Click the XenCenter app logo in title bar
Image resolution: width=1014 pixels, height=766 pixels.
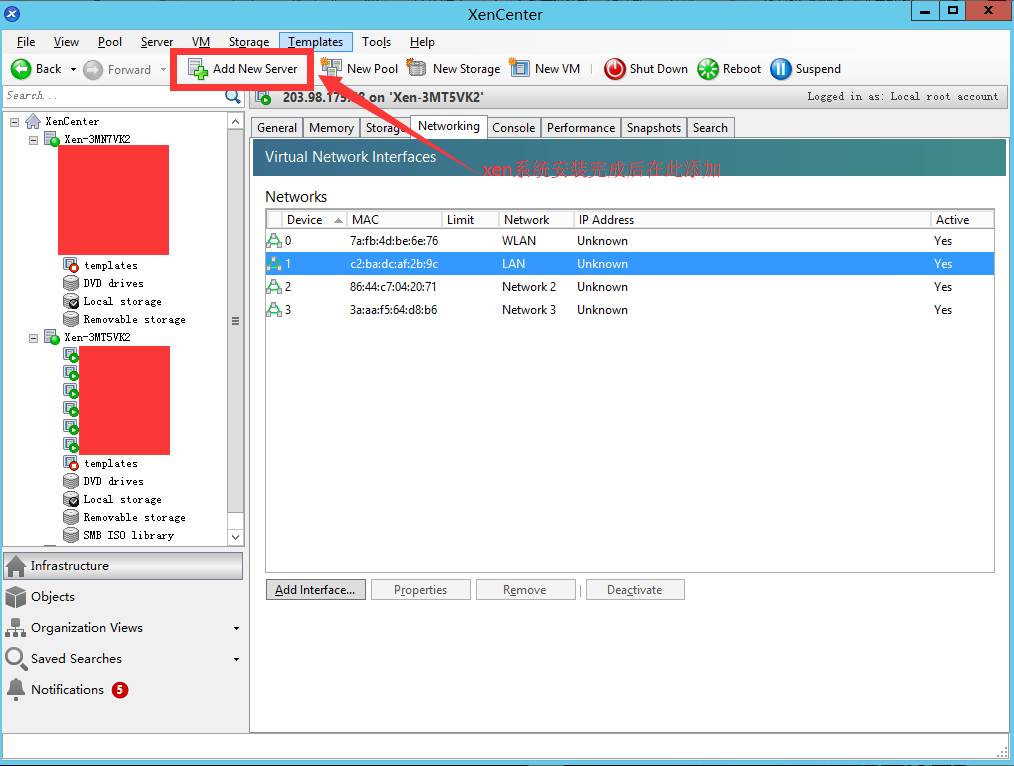click(12, 13)
